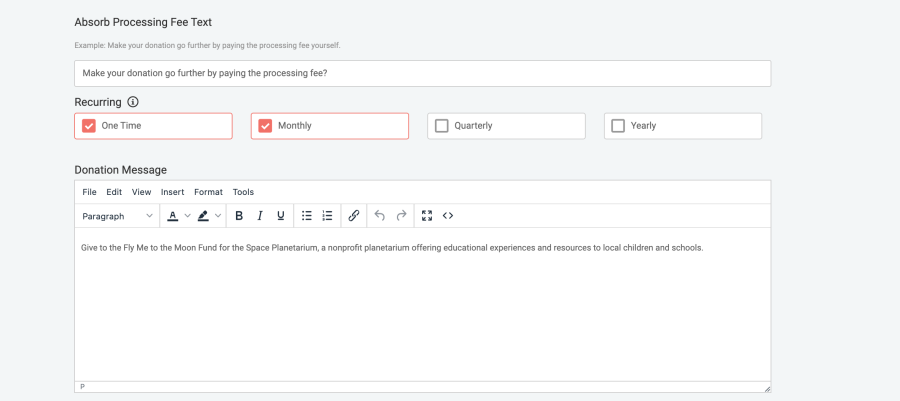Image resolution: width=900 pixels, height=401 pixels.
Task: Expand the Paragraph format dropdown
Action: (117, 216)
